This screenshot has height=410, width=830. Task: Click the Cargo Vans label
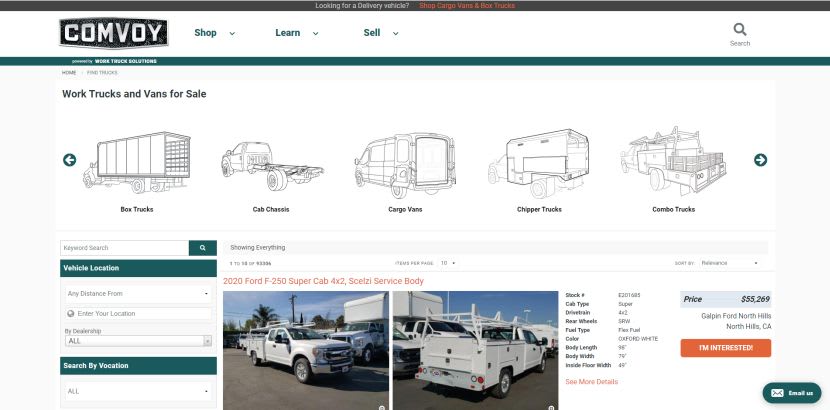coord(405,209)
